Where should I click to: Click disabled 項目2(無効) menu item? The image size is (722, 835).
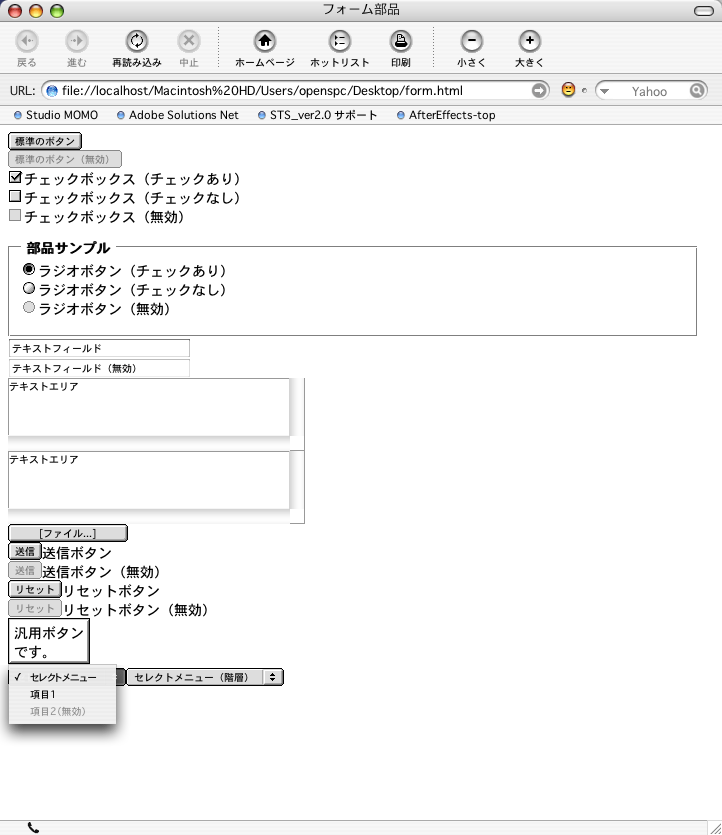coord(62,711)
